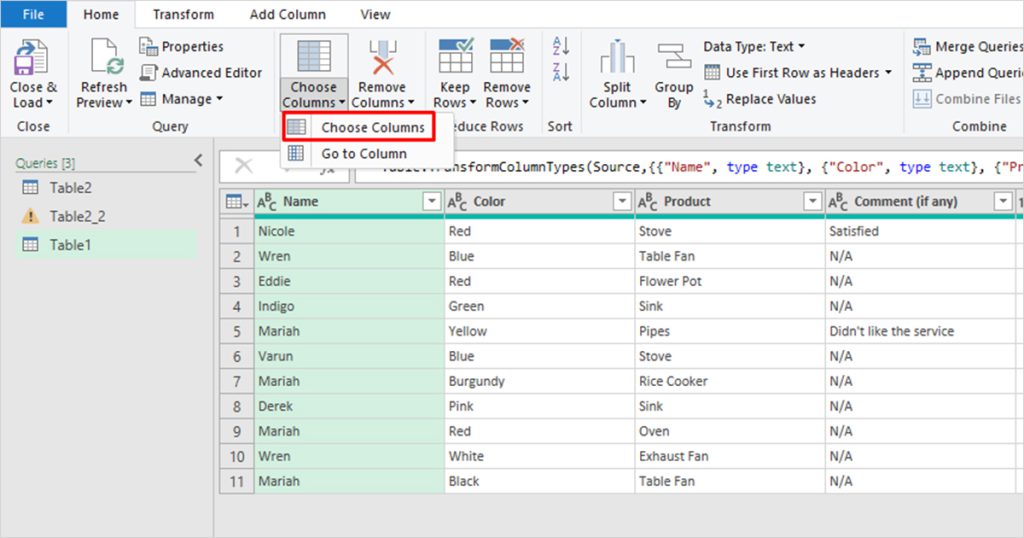This screenshot has height=538, width=1024.
Task: Switch to the Add Column tab
Action: [287, 14]
